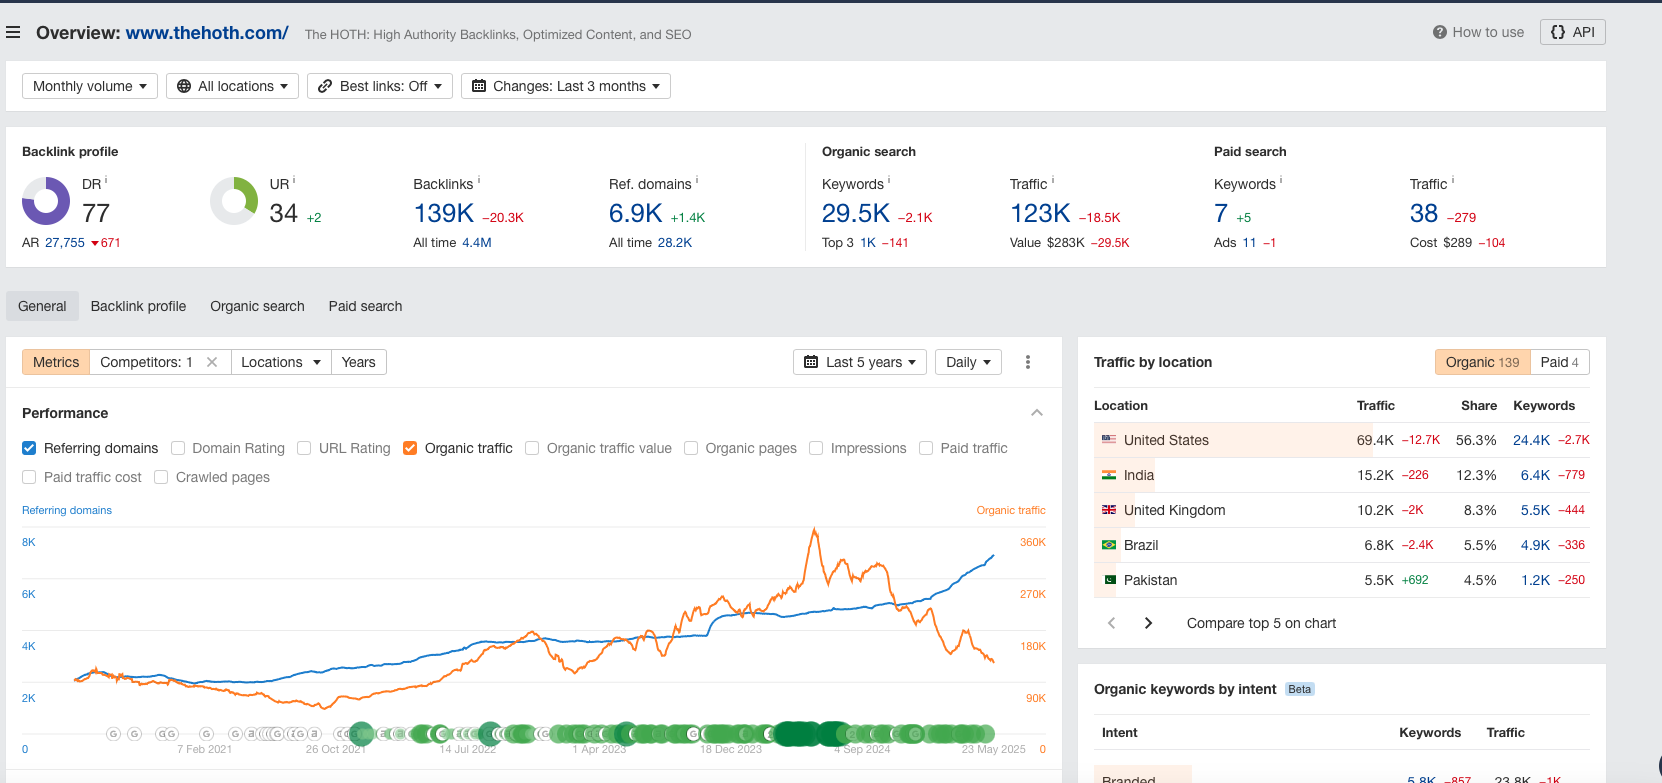This screenshot has width=1662, height=783.
Task: Open the chart three-dot options menu
Action: 1028,362
